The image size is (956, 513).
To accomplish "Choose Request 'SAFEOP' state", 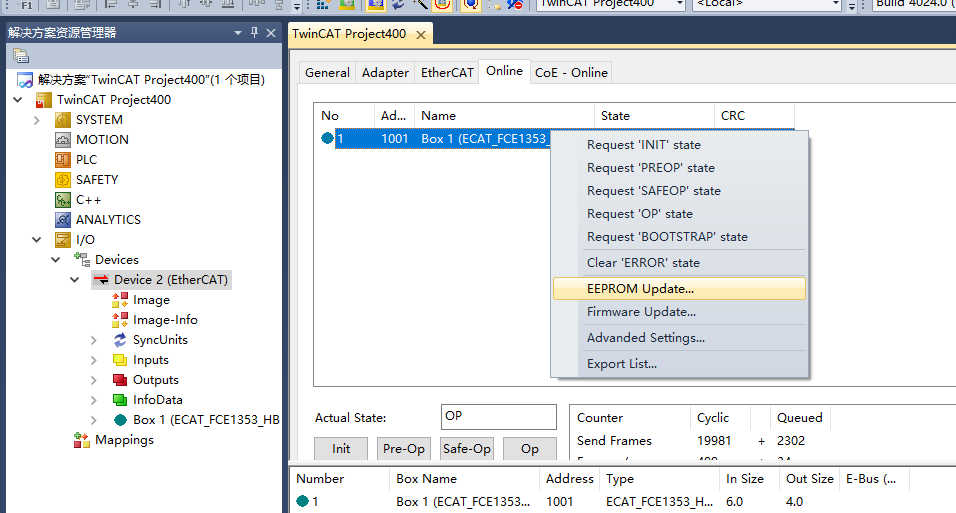I will tap(679, 191).
